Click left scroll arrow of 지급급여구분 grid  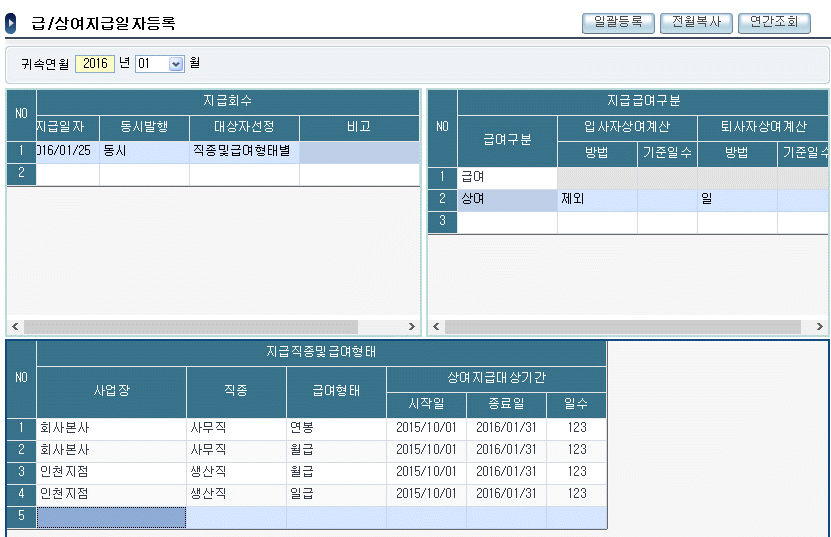(435, 327)
